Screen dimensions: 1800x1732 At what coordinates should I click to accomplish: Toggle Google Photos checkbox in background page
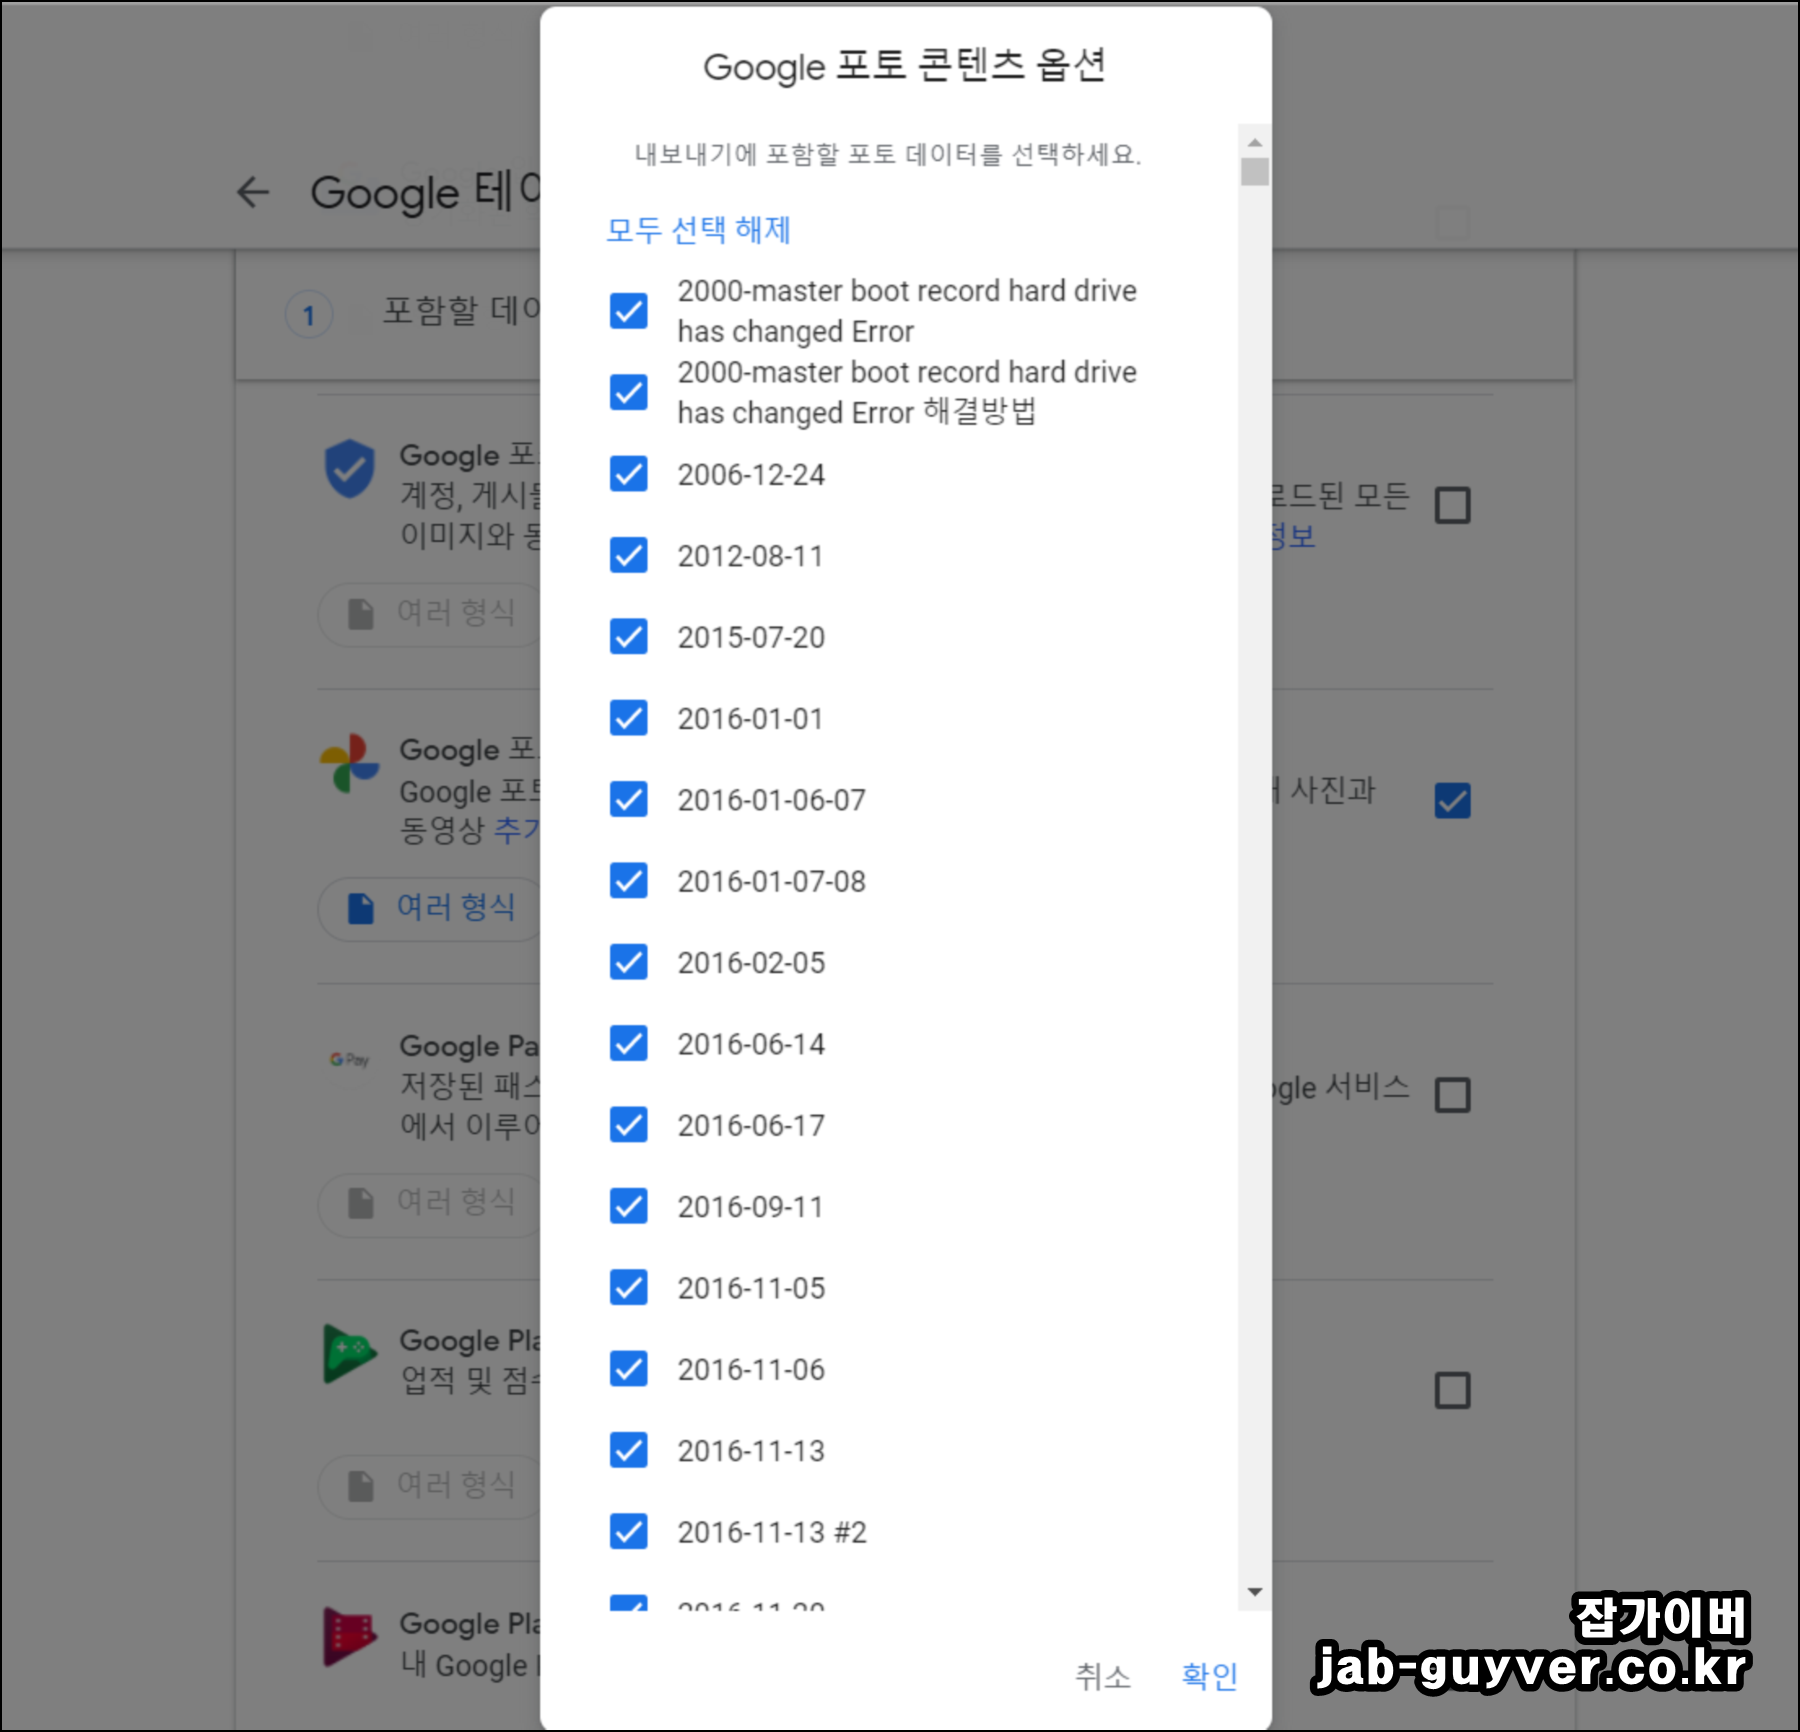tap(1452, 800)
